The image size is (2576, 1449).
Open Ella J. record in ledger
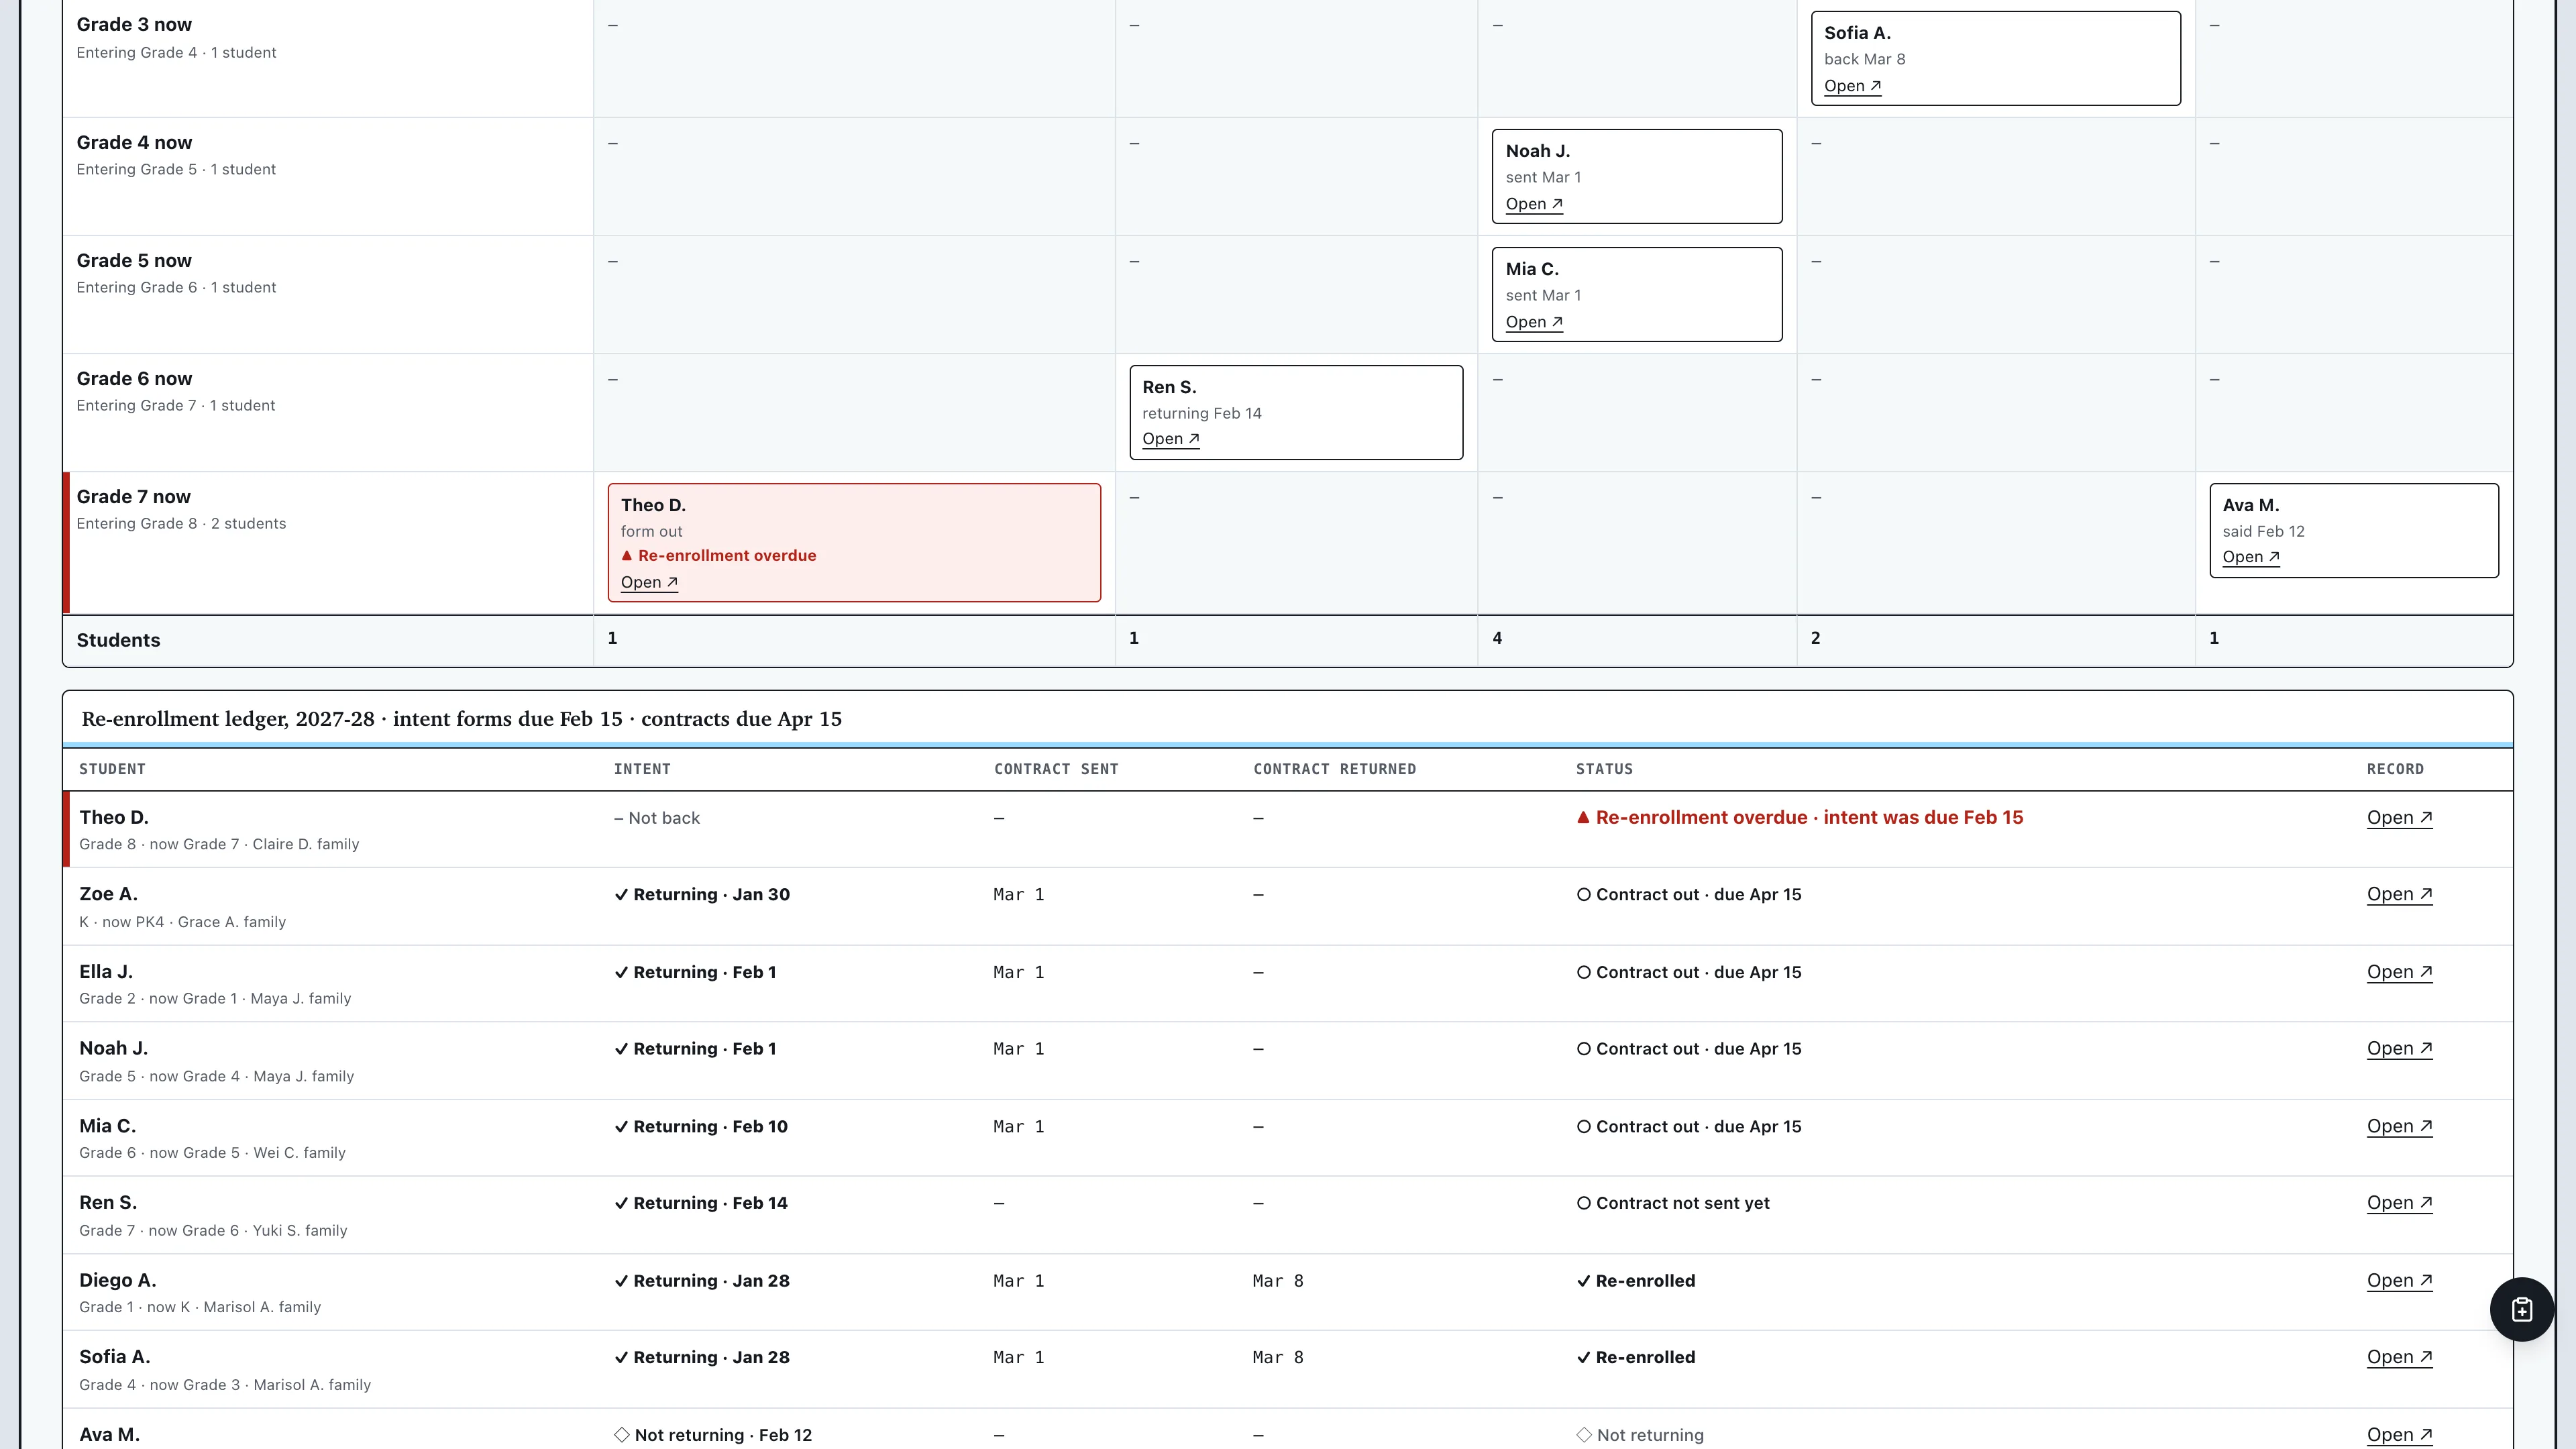(x=2399, y=972)
